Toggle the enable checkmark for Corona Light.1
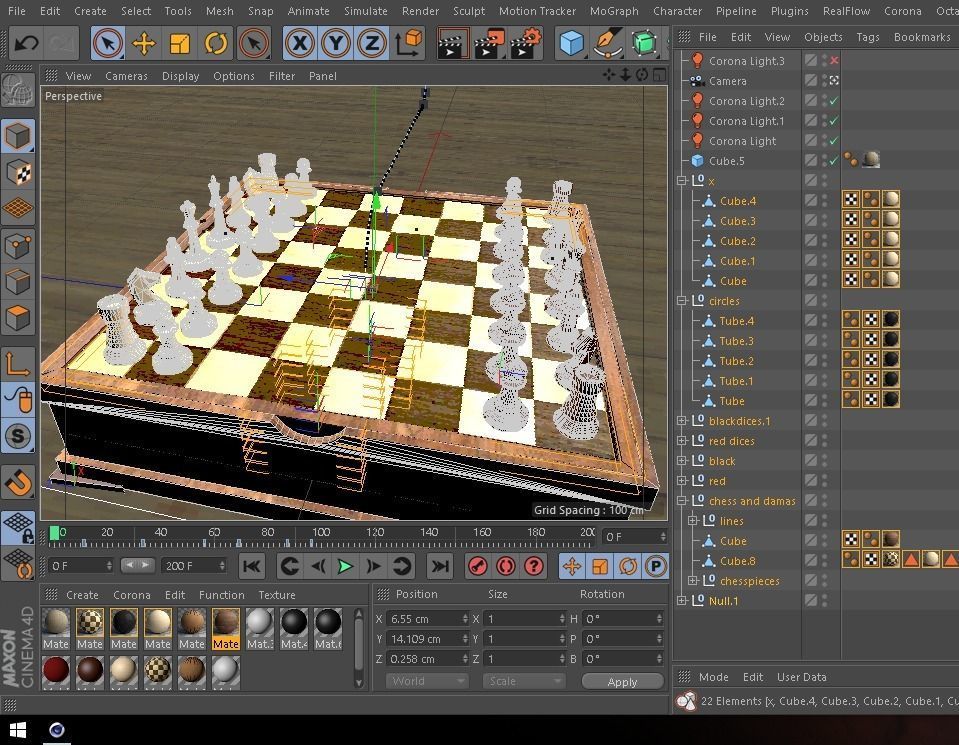959x745 pixels. [834, 120]
